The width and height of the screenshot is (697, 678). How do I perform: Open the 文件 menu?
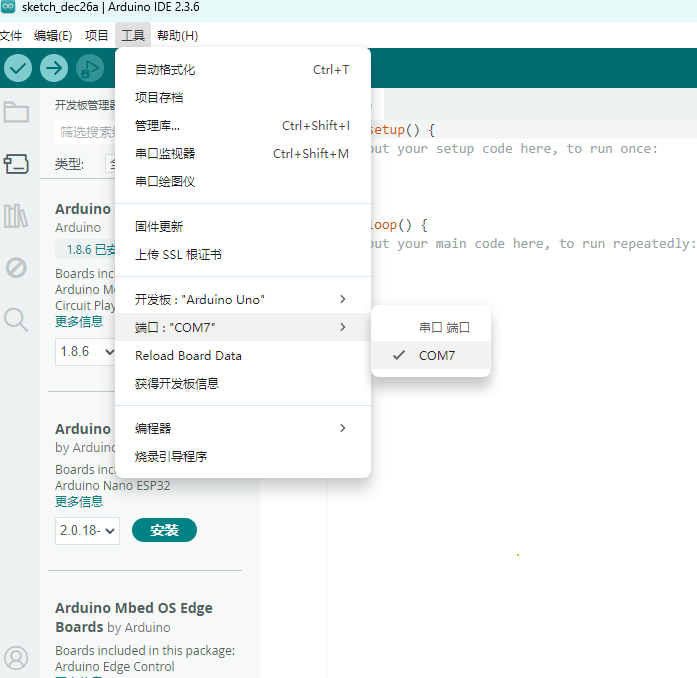click(x=11, y=35)
